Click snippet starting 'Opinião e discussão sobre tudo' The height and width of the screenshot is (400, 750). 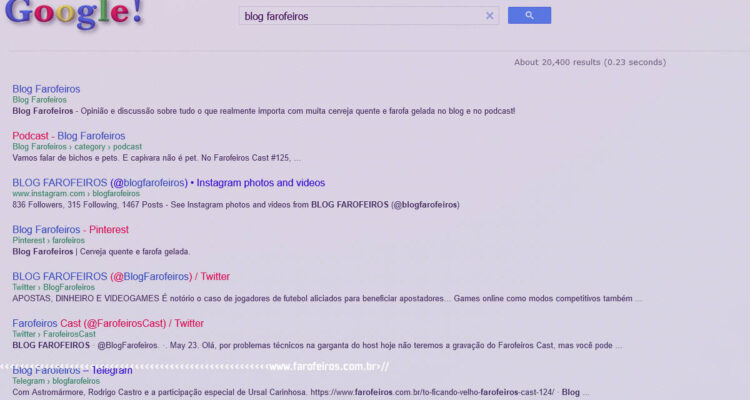coord(298,111)
